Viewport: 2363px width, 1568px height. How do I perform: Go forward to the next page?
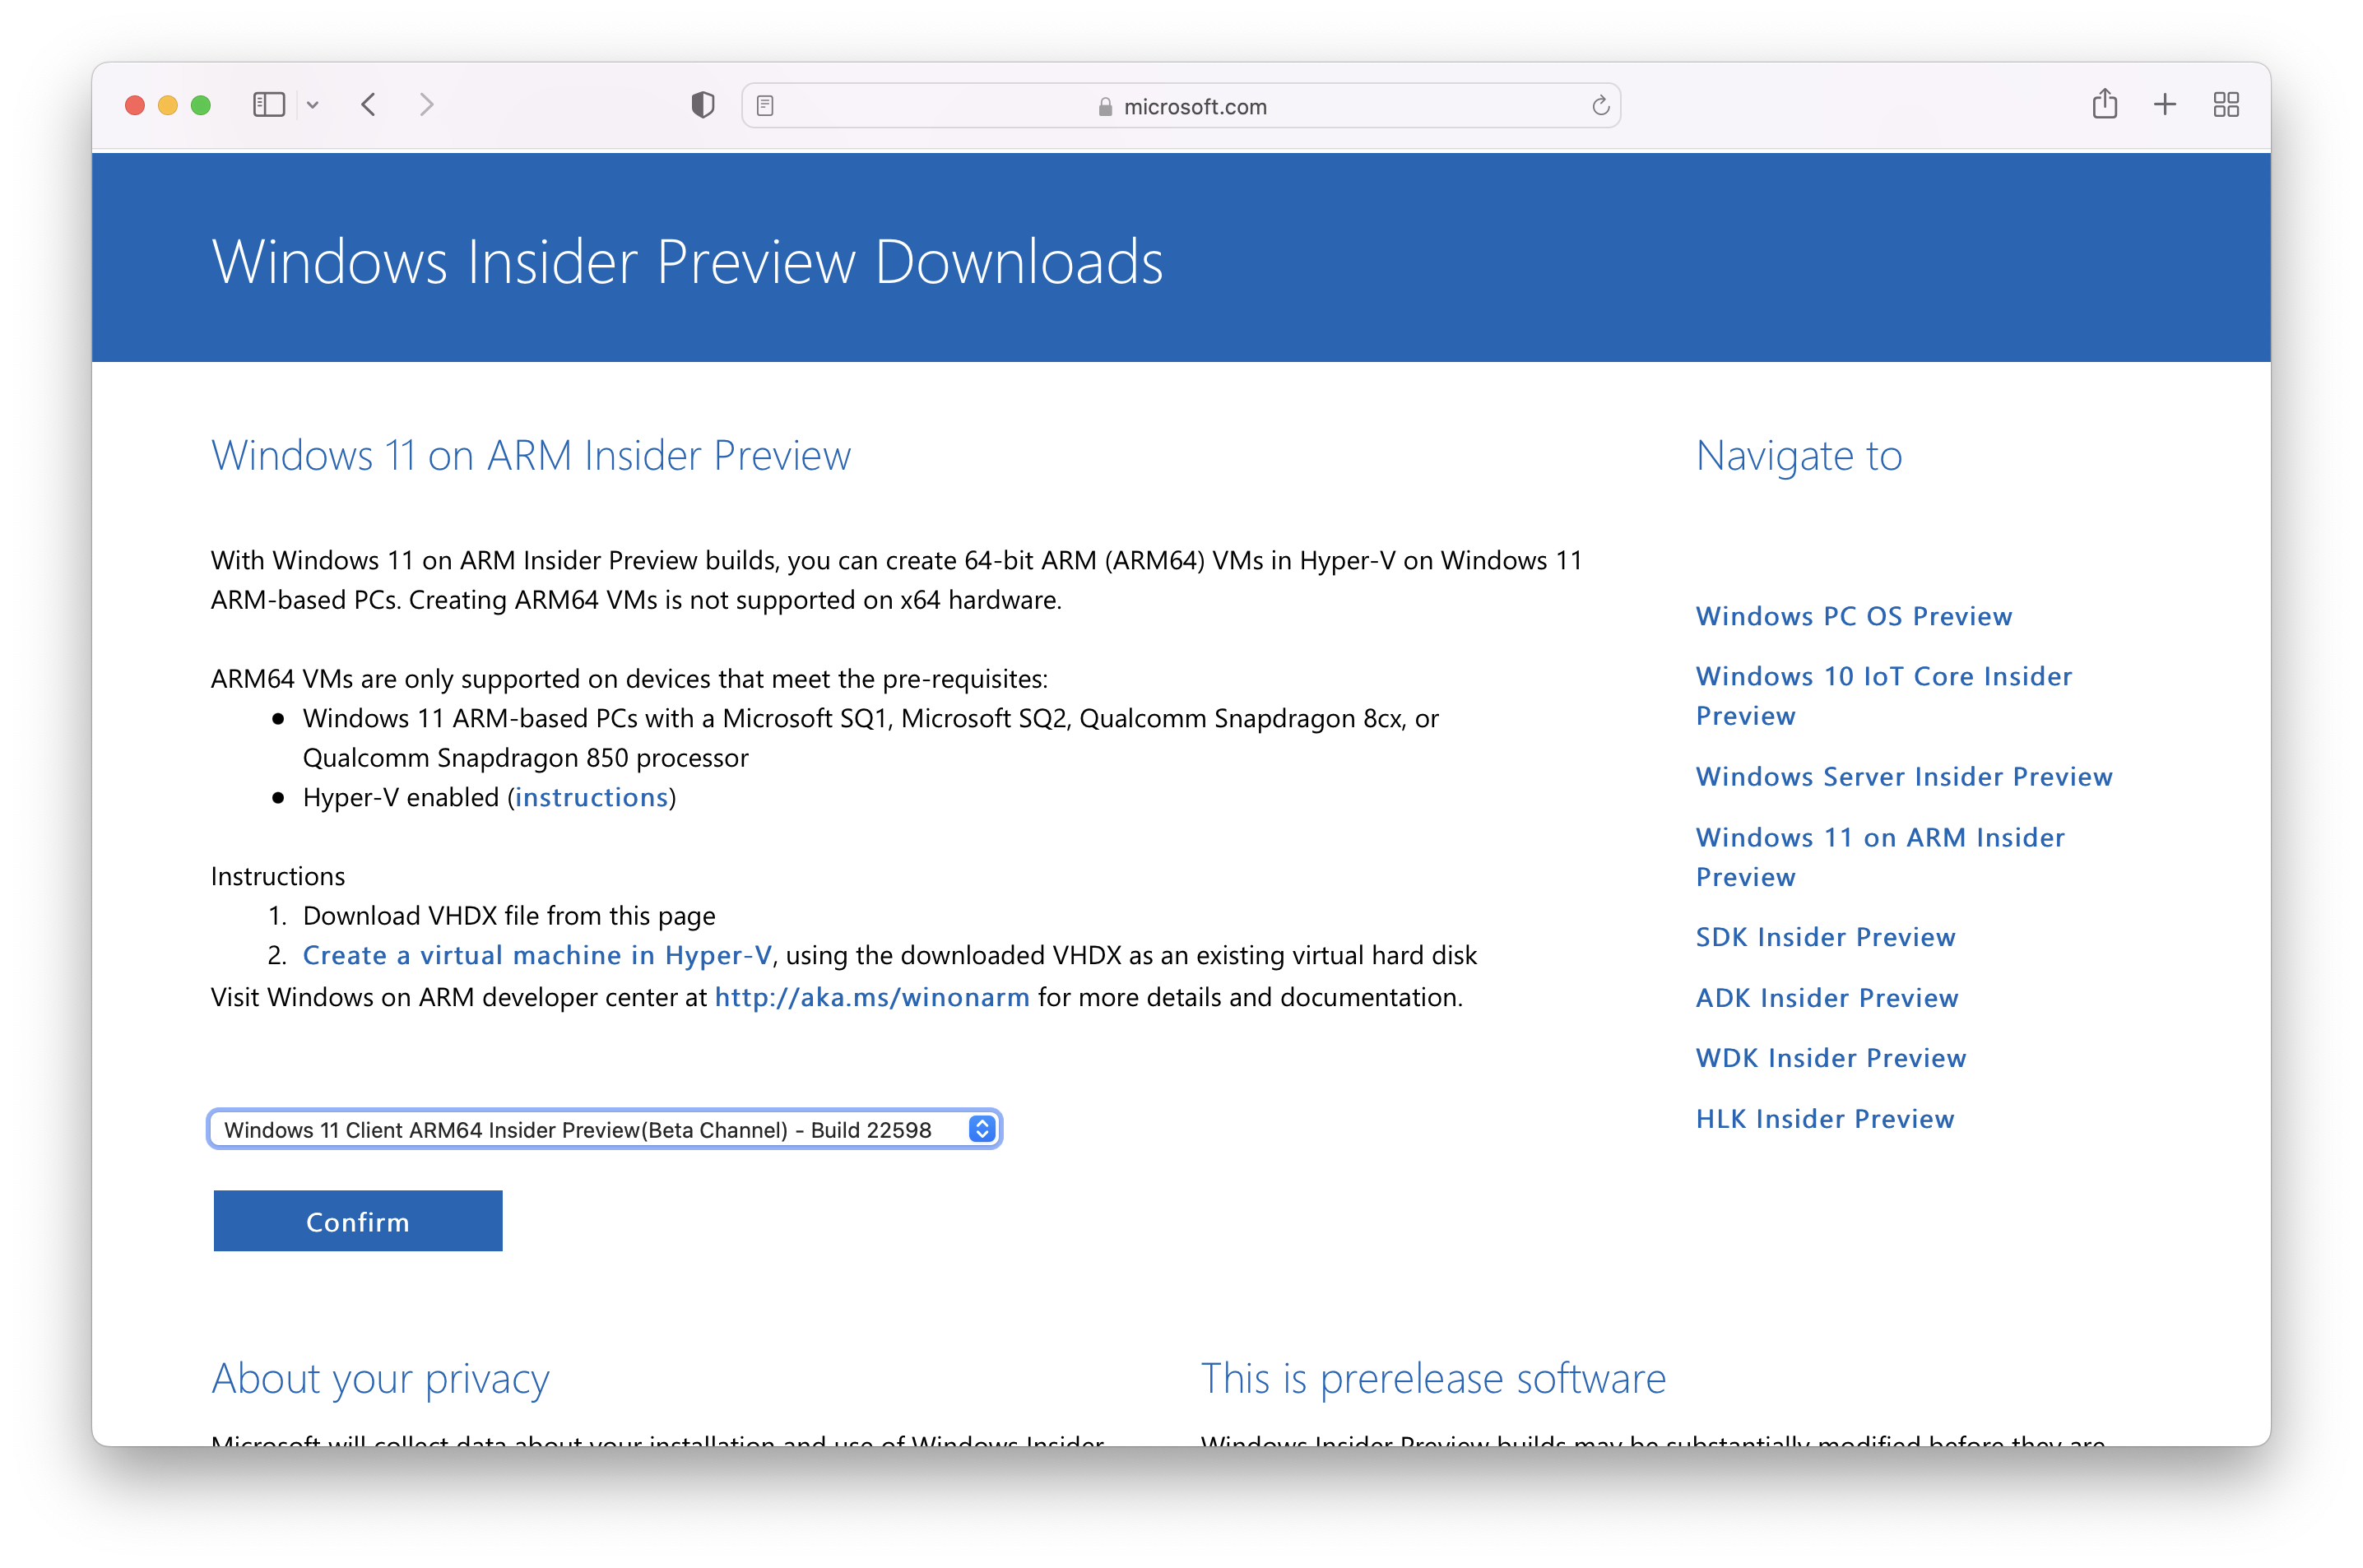pyautogui.click(x=427, y=105)
